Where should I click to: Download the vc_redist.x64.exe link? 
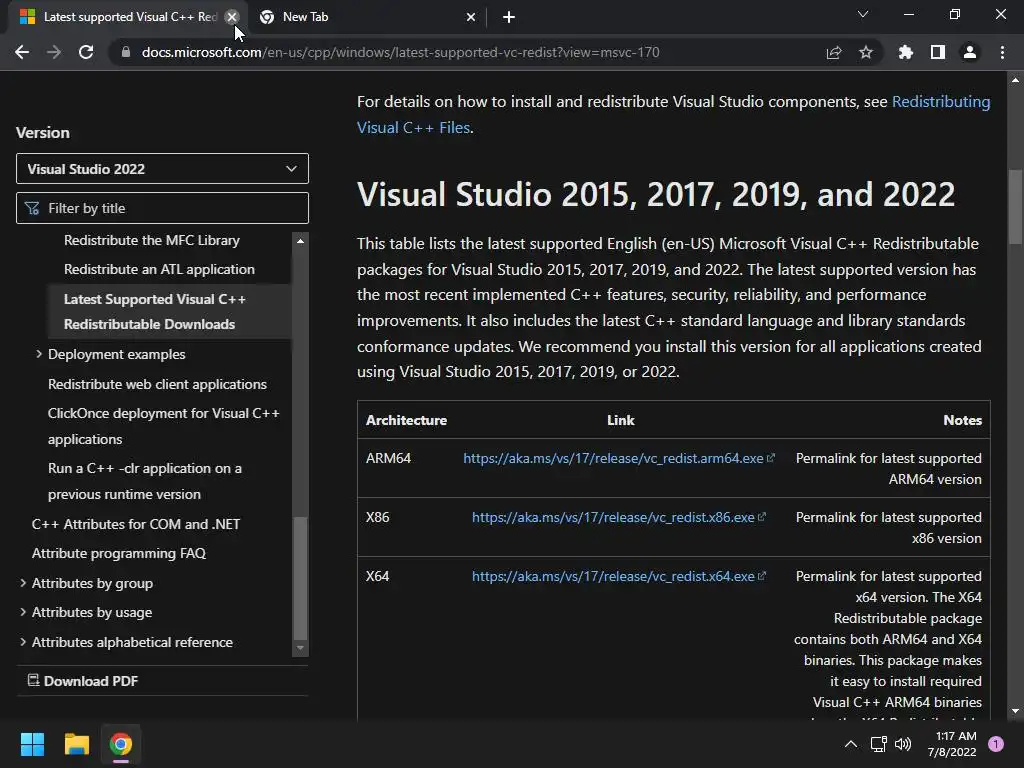point(618,577)
